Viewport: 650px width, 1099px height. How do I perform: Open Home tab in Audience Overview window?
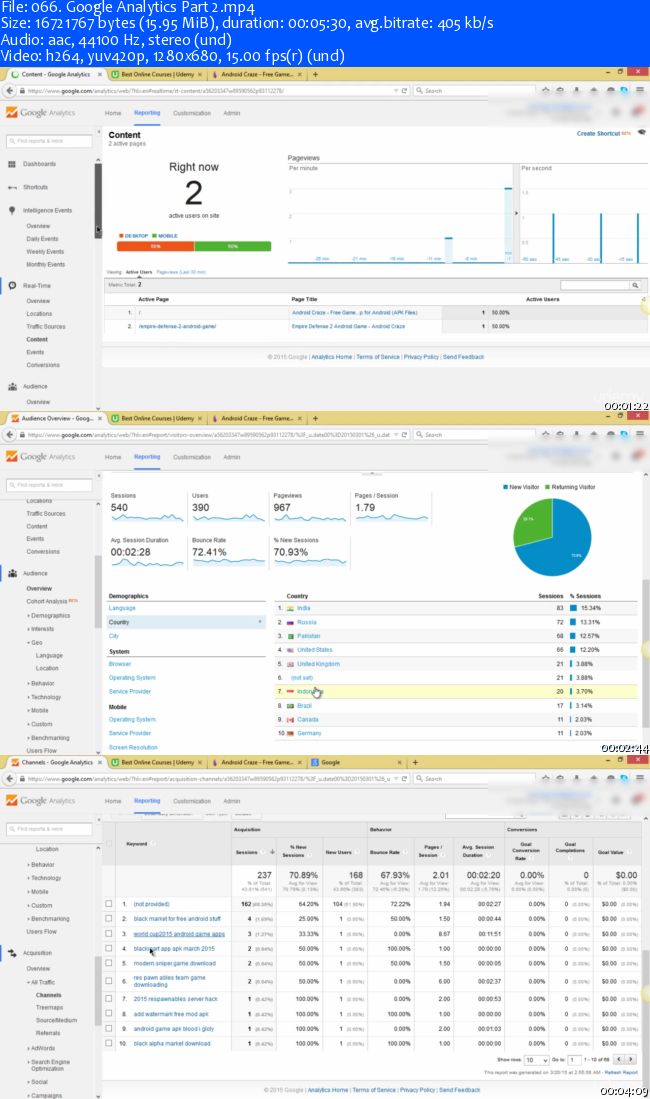pyautogui.click(x=113, y=457)
